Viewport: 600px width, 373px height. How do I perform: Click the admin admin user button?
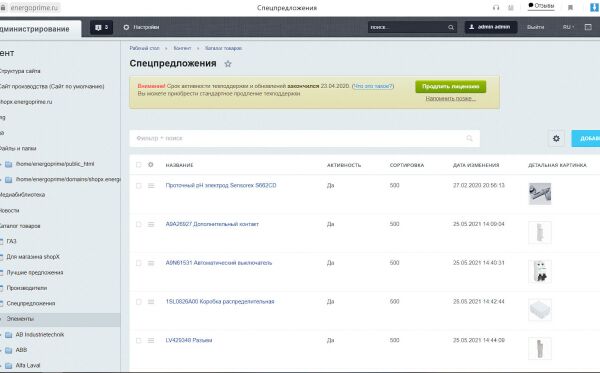click(491, 27)
